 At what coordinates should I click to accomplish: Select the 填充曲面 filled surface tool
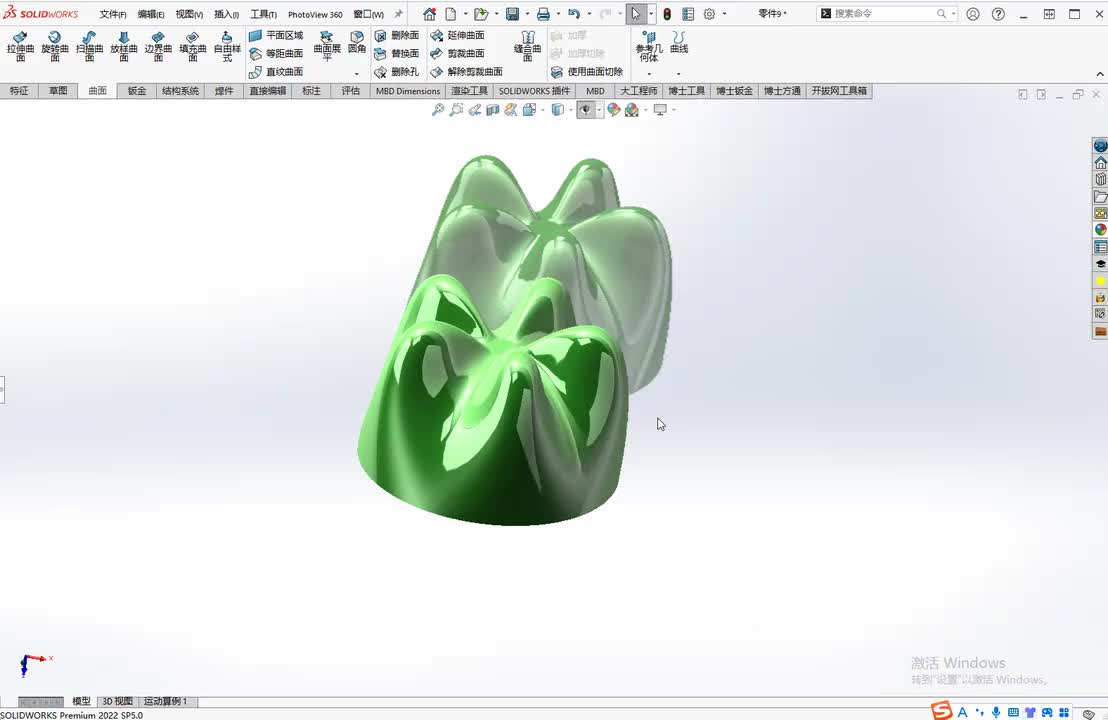click(x=193, y=47)
